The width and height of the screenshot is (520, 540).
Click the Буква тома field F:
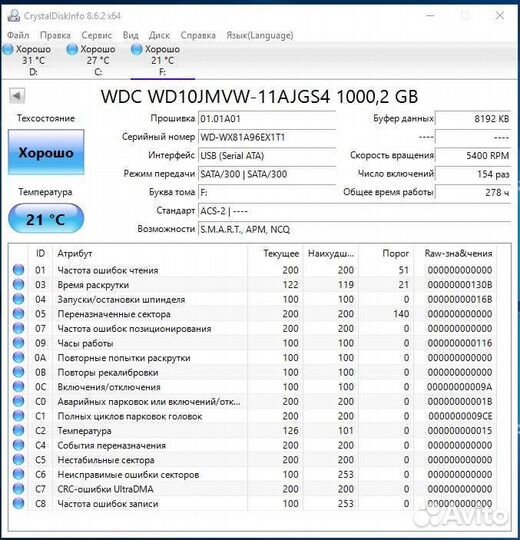(x=267, y=192)
